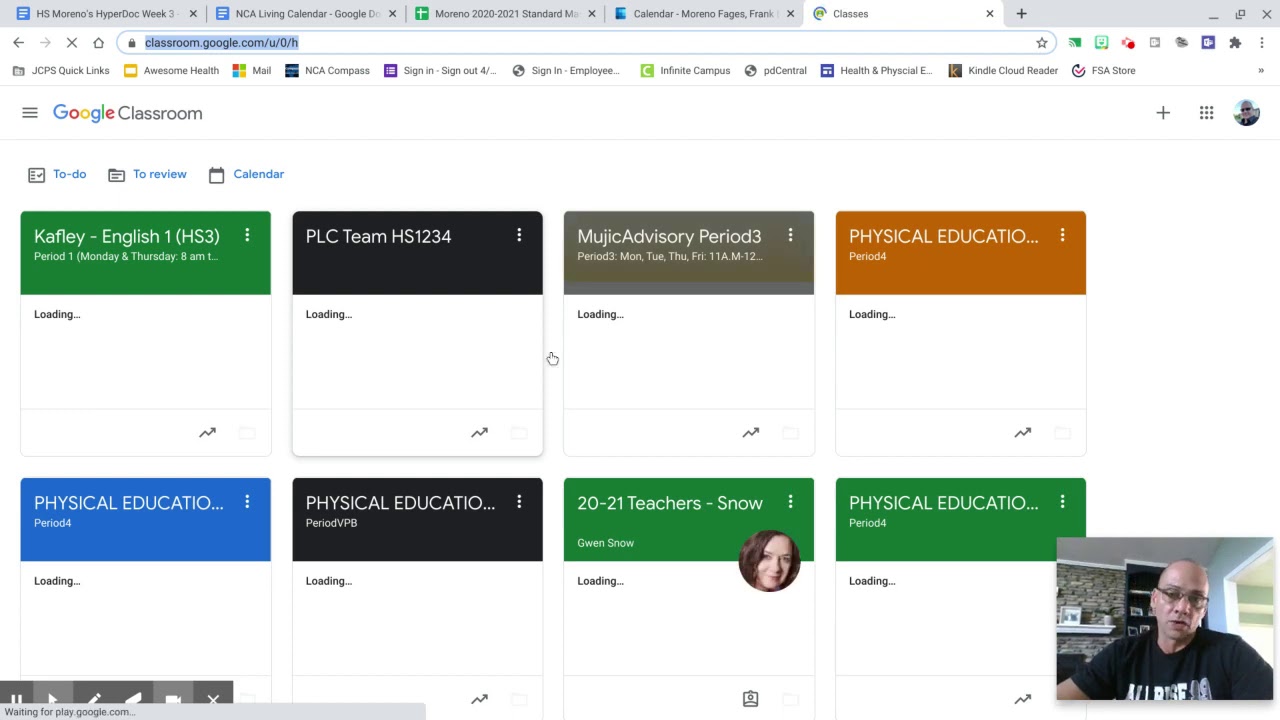Viewport: 1280px width, 720px height.
Task: Open your work icon on 20-21 Teachers card
Action: click(x=751, y=699)
